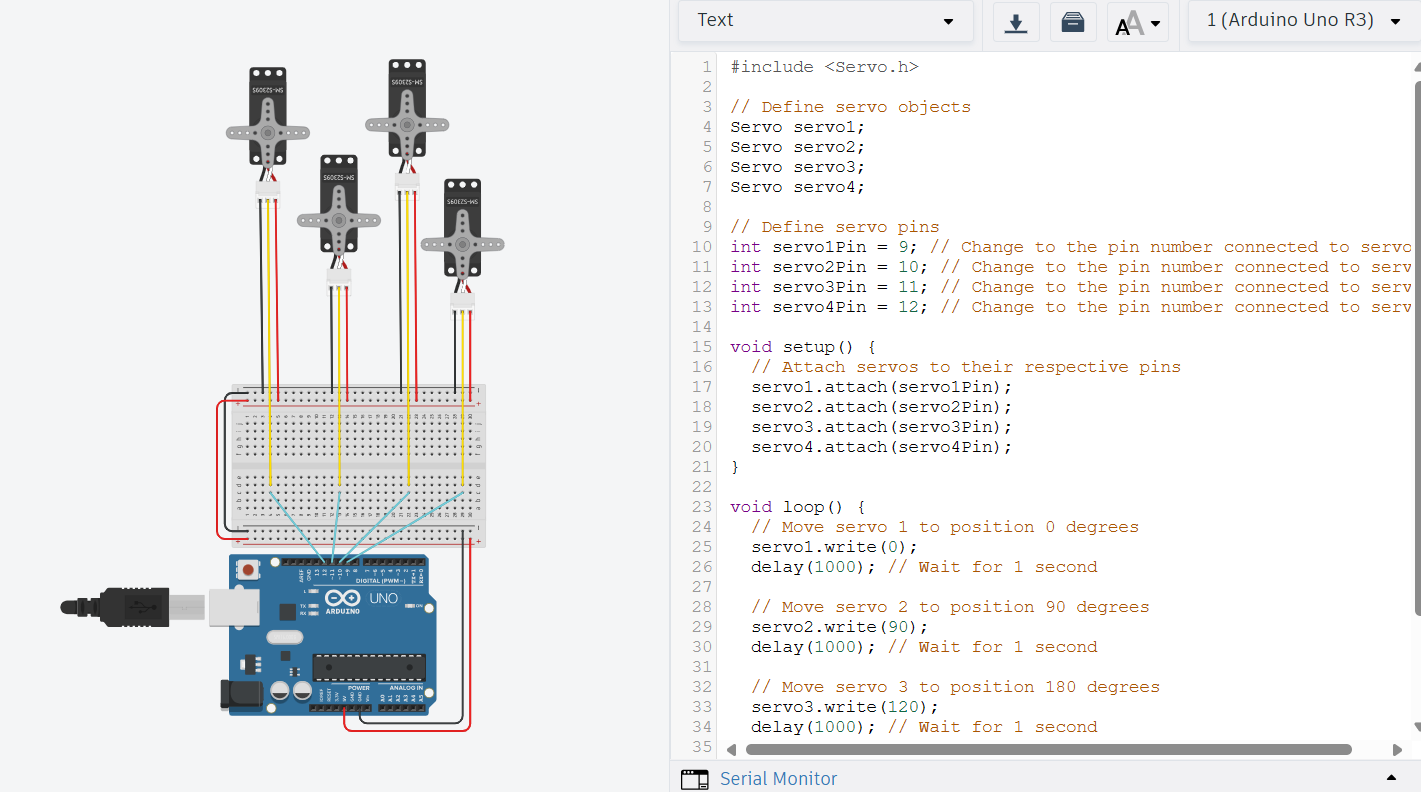Select the Arduino Uno board in circuit
Viewport: 1421px width, 792px height.
click(x=332, y=635)
